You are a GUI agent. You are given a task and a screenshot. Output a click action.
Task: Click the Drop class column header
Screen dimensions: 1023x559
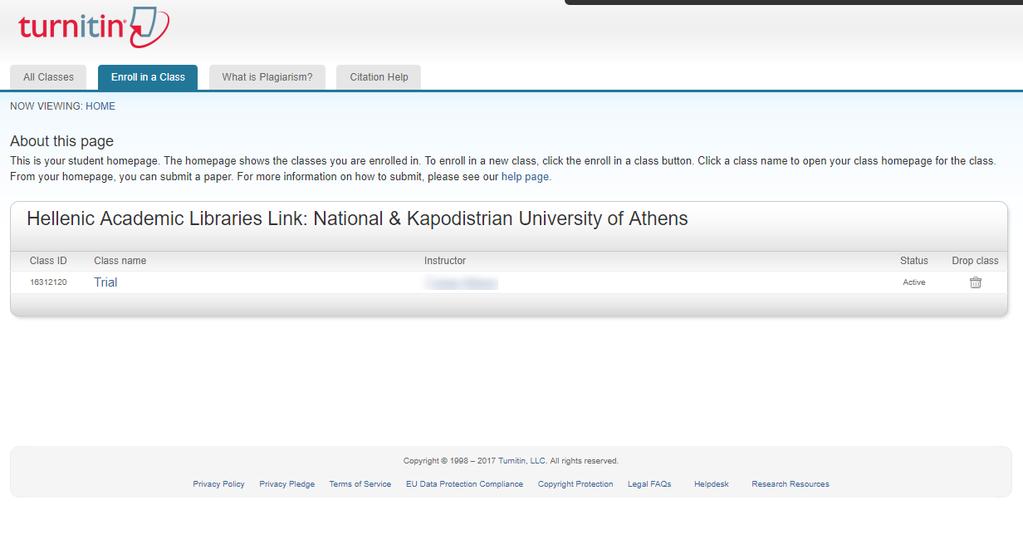975,260
